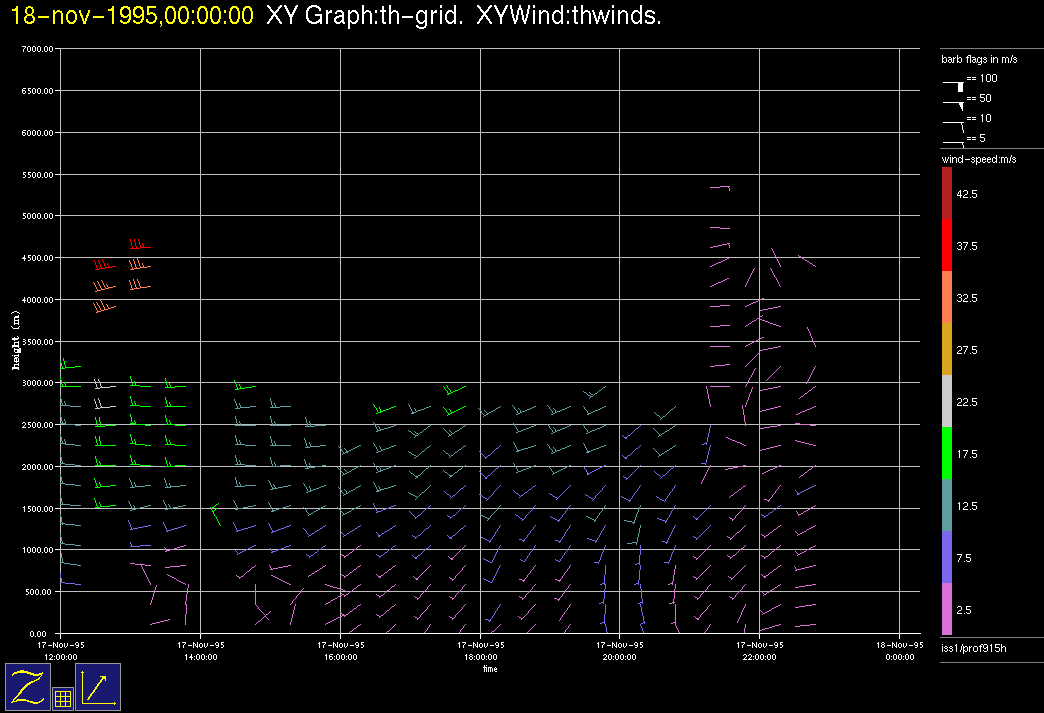Viewport: 1044px width, 713px height.
Task: Click the 'time' label under x-axis
Action: point(490,669)
